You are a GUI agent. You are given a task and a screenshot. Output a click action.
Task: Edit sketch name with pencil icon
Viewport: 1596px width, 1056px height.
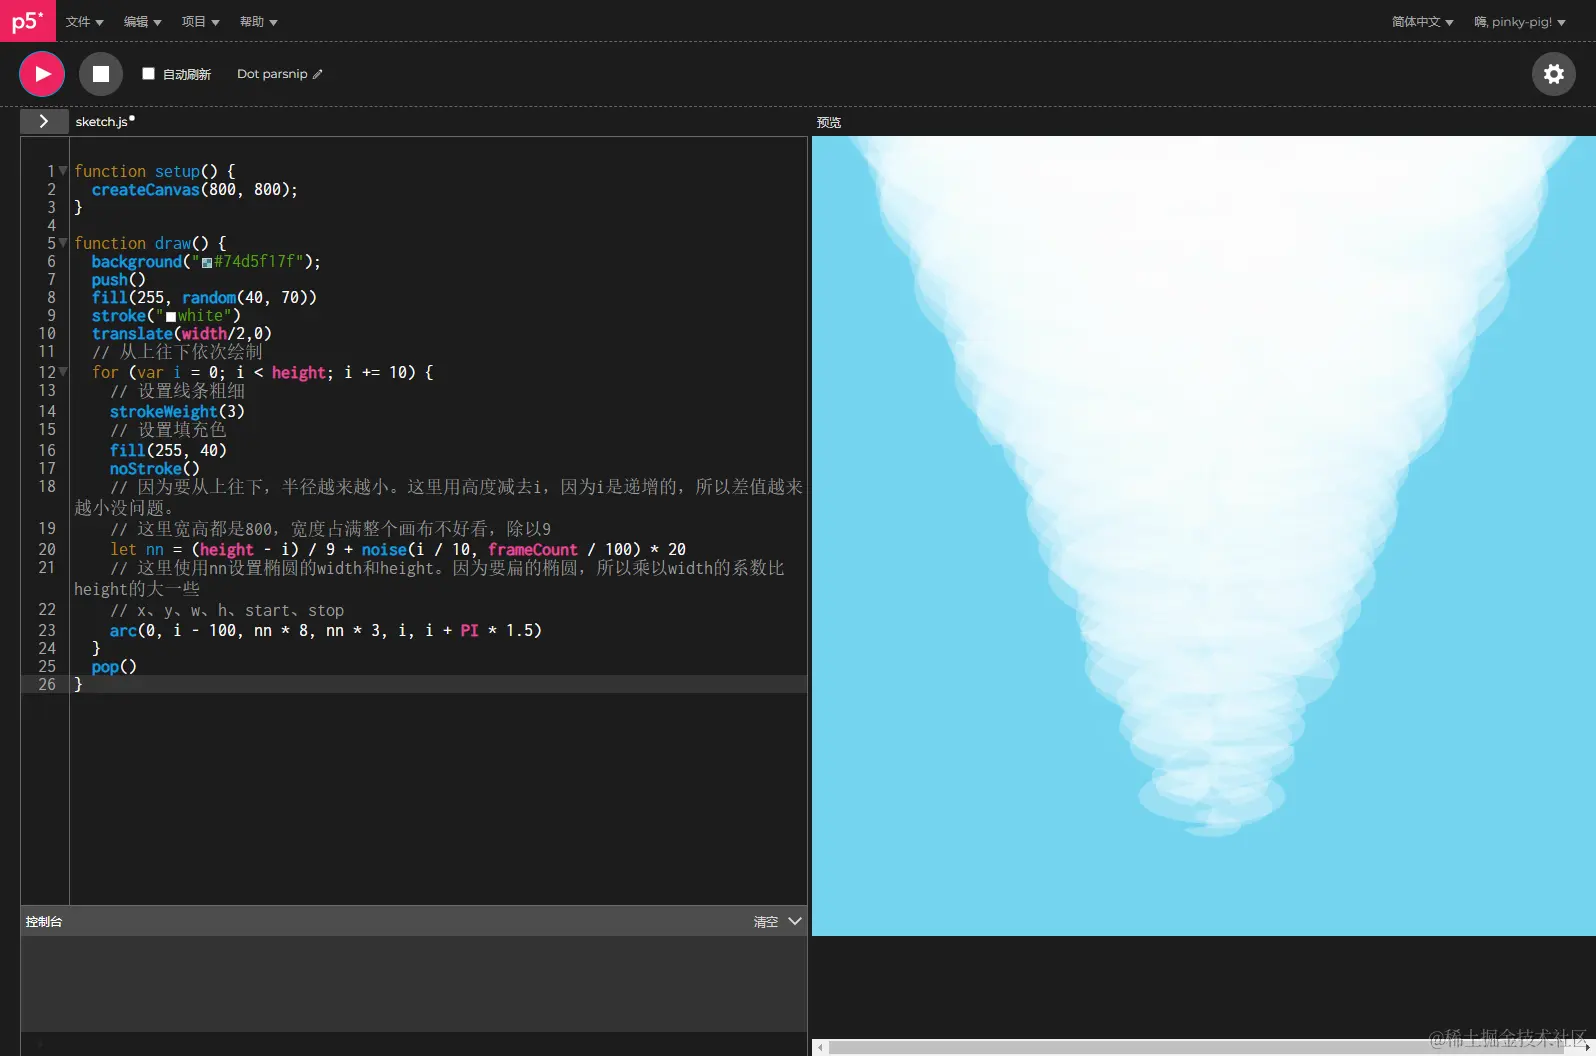click(318, 74)
